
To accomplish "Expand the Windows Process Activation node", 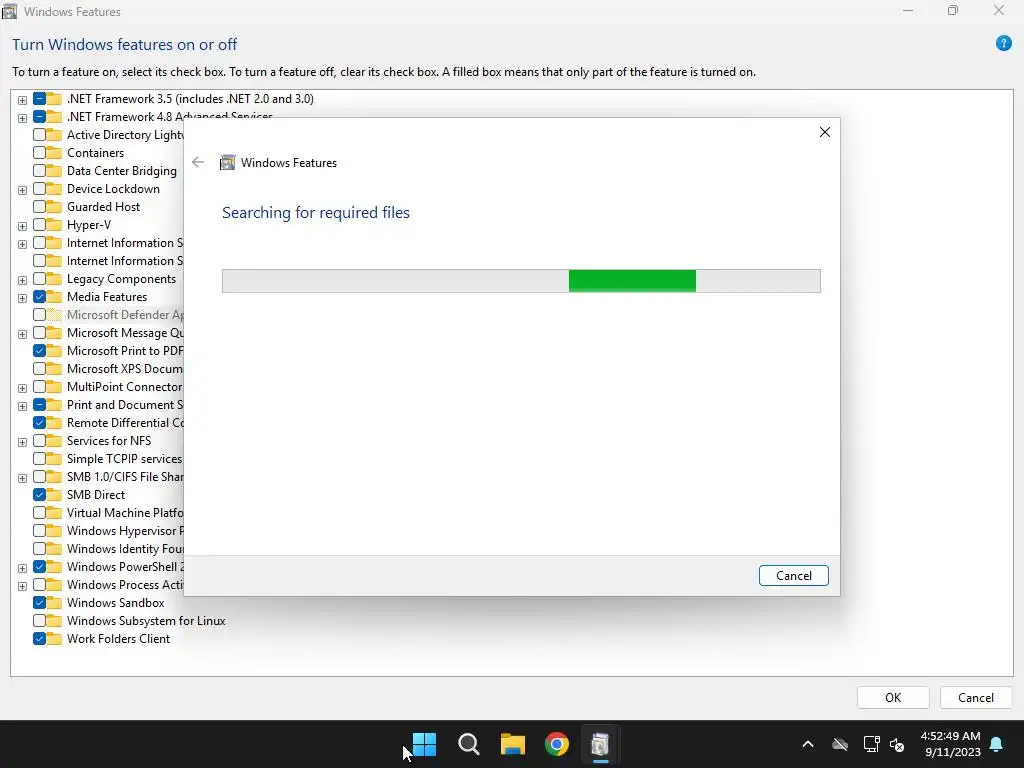I will pyautogui.click(x=22, y=586).
